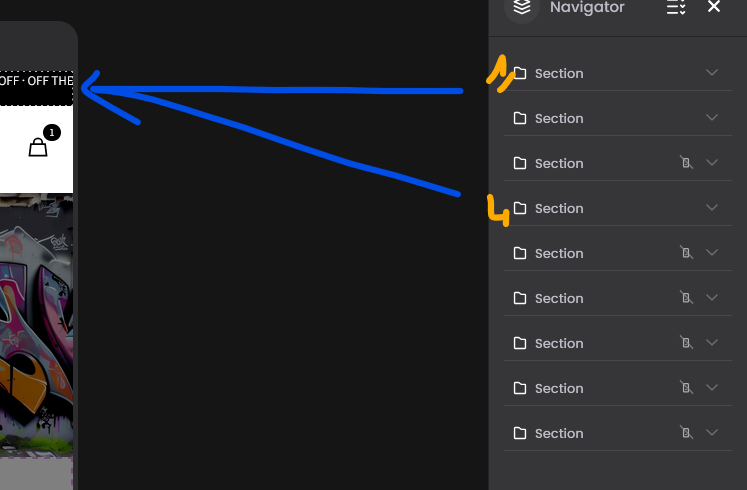Expand the sixth Section chevron
The image size is (747, 490).
pyautogui.click(x=712, y=298)
